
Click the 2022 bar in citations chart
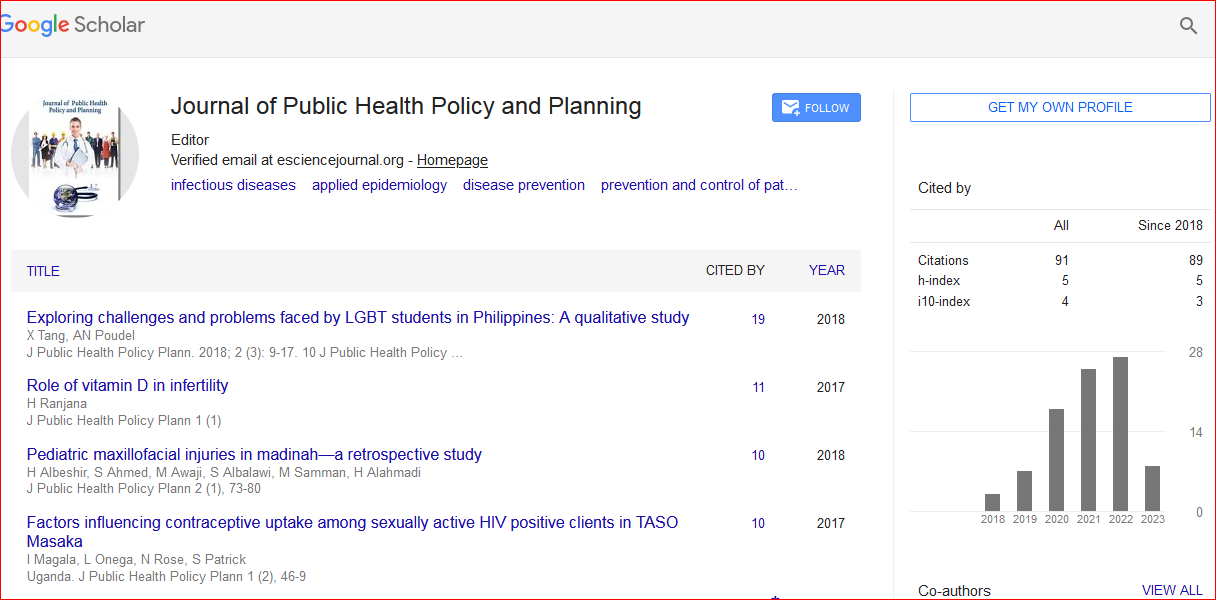[1120, 433]
